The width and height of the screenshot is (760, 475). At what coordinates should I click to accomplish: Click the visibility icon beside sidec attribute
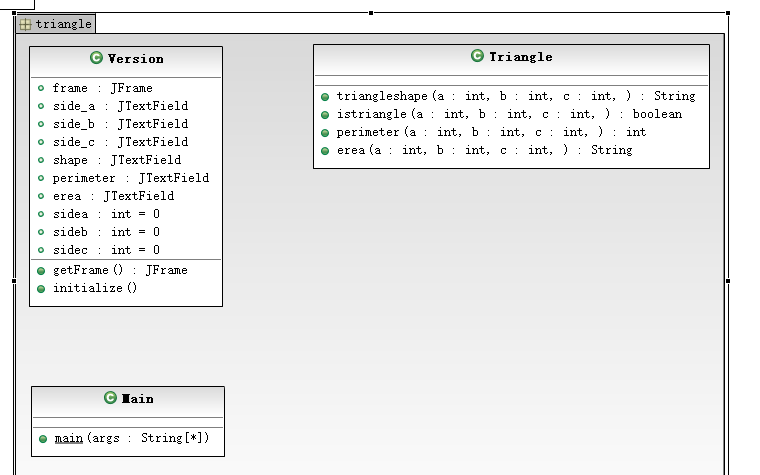pyautogui.click(x=41, y=250)
